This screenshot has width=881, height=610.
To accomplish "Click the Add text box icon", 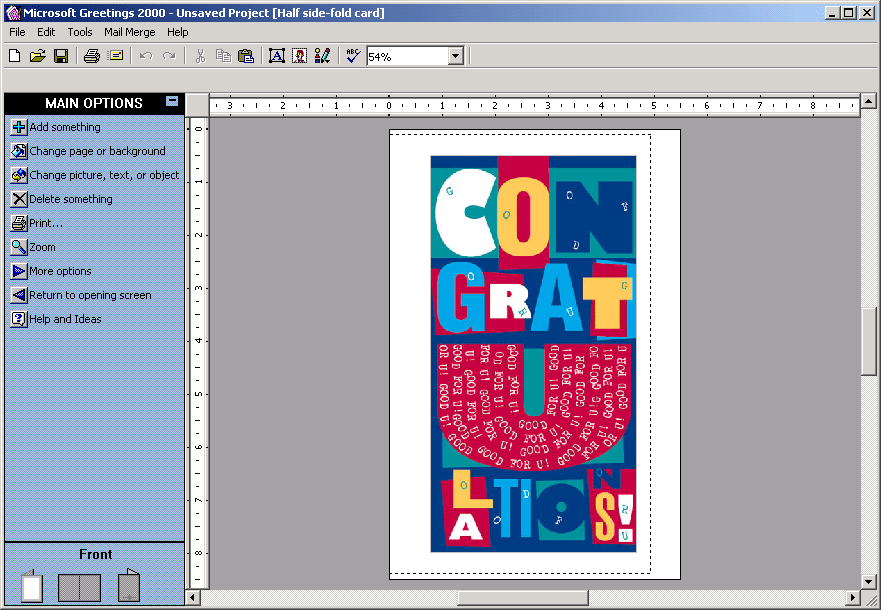I will pyautogui.click(x=276, y=56).
